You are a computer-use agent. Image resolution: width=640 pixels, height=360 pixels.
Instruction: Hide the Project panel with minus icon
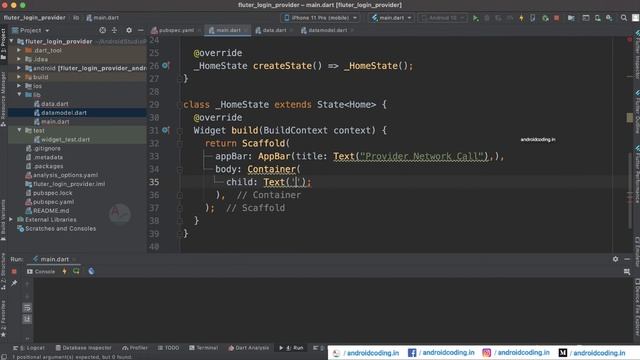tap(141, 30)
